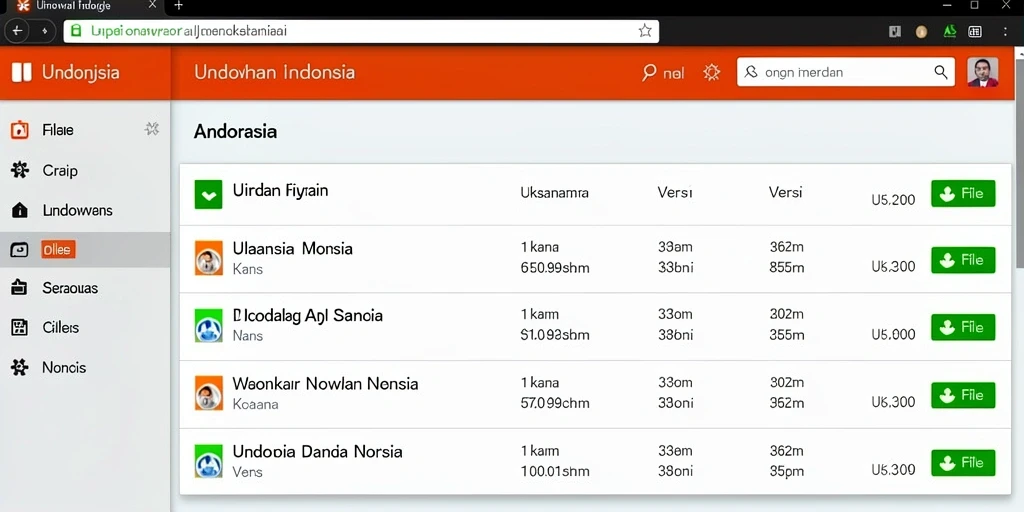
Task: Click the magnifier in the header search box
Action: [x=940, y=72]
